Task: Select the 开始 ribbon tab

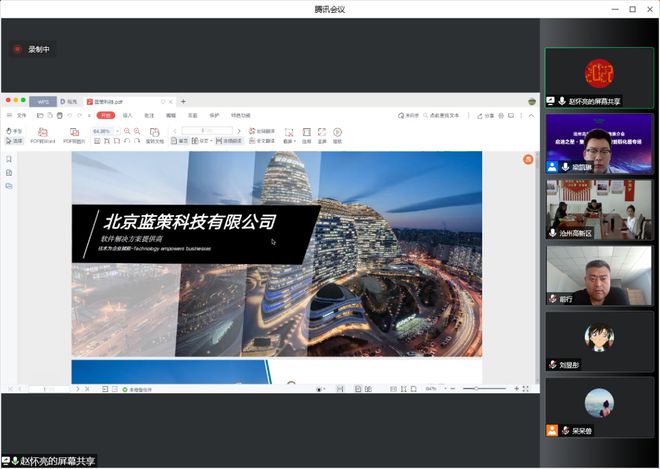Action: coord(106,115)
